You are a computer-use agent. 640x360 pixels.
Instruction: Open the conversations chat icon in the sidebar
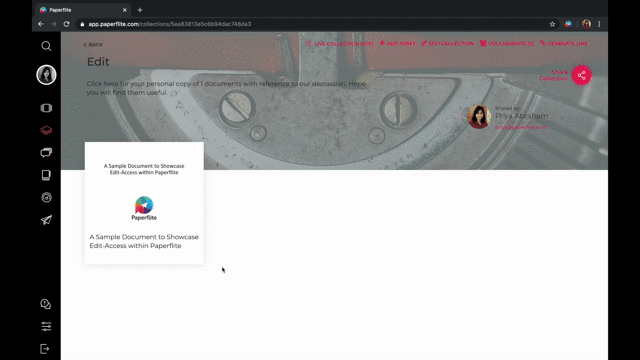(46, 153)
